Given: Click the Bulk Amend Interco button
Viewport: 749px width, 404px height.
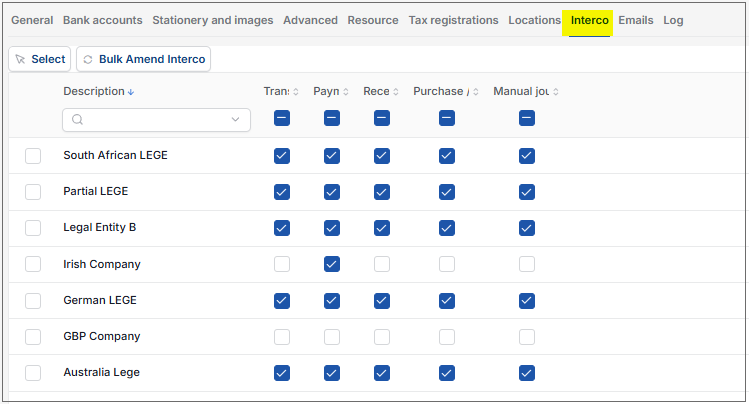Looking at the screenshot, I should coord(143,59).
